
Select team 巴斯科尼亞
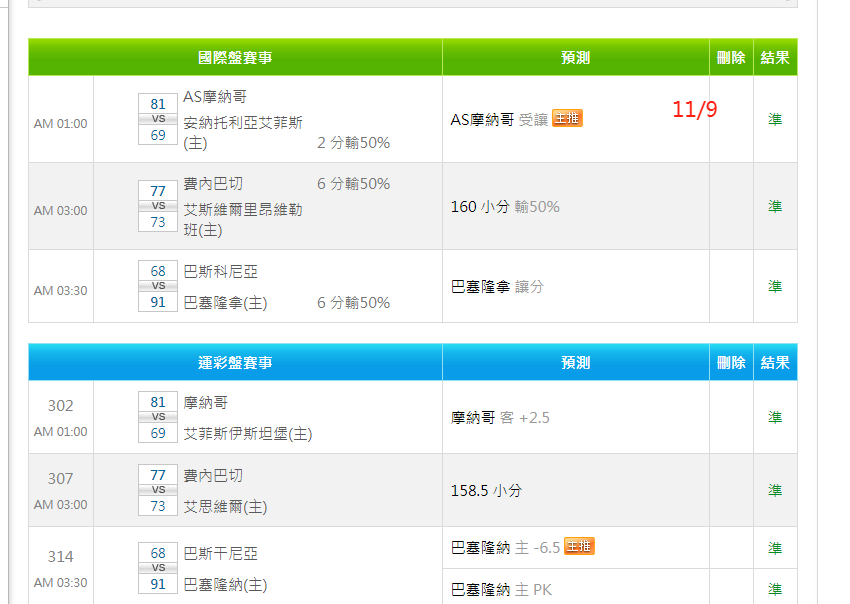(x=220, y=271)
